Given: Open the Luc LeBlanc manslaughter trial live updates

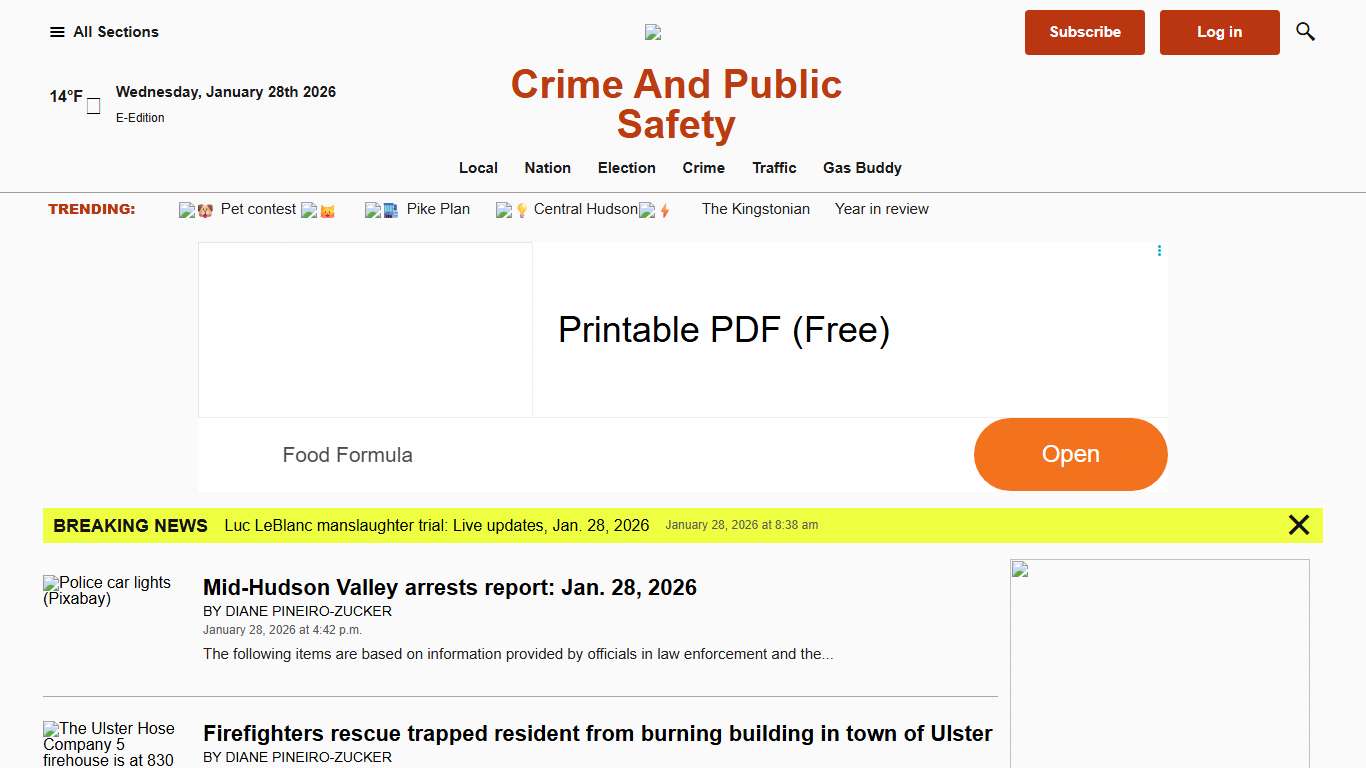Looking at the screenshot, I should (x=437, y=525).
